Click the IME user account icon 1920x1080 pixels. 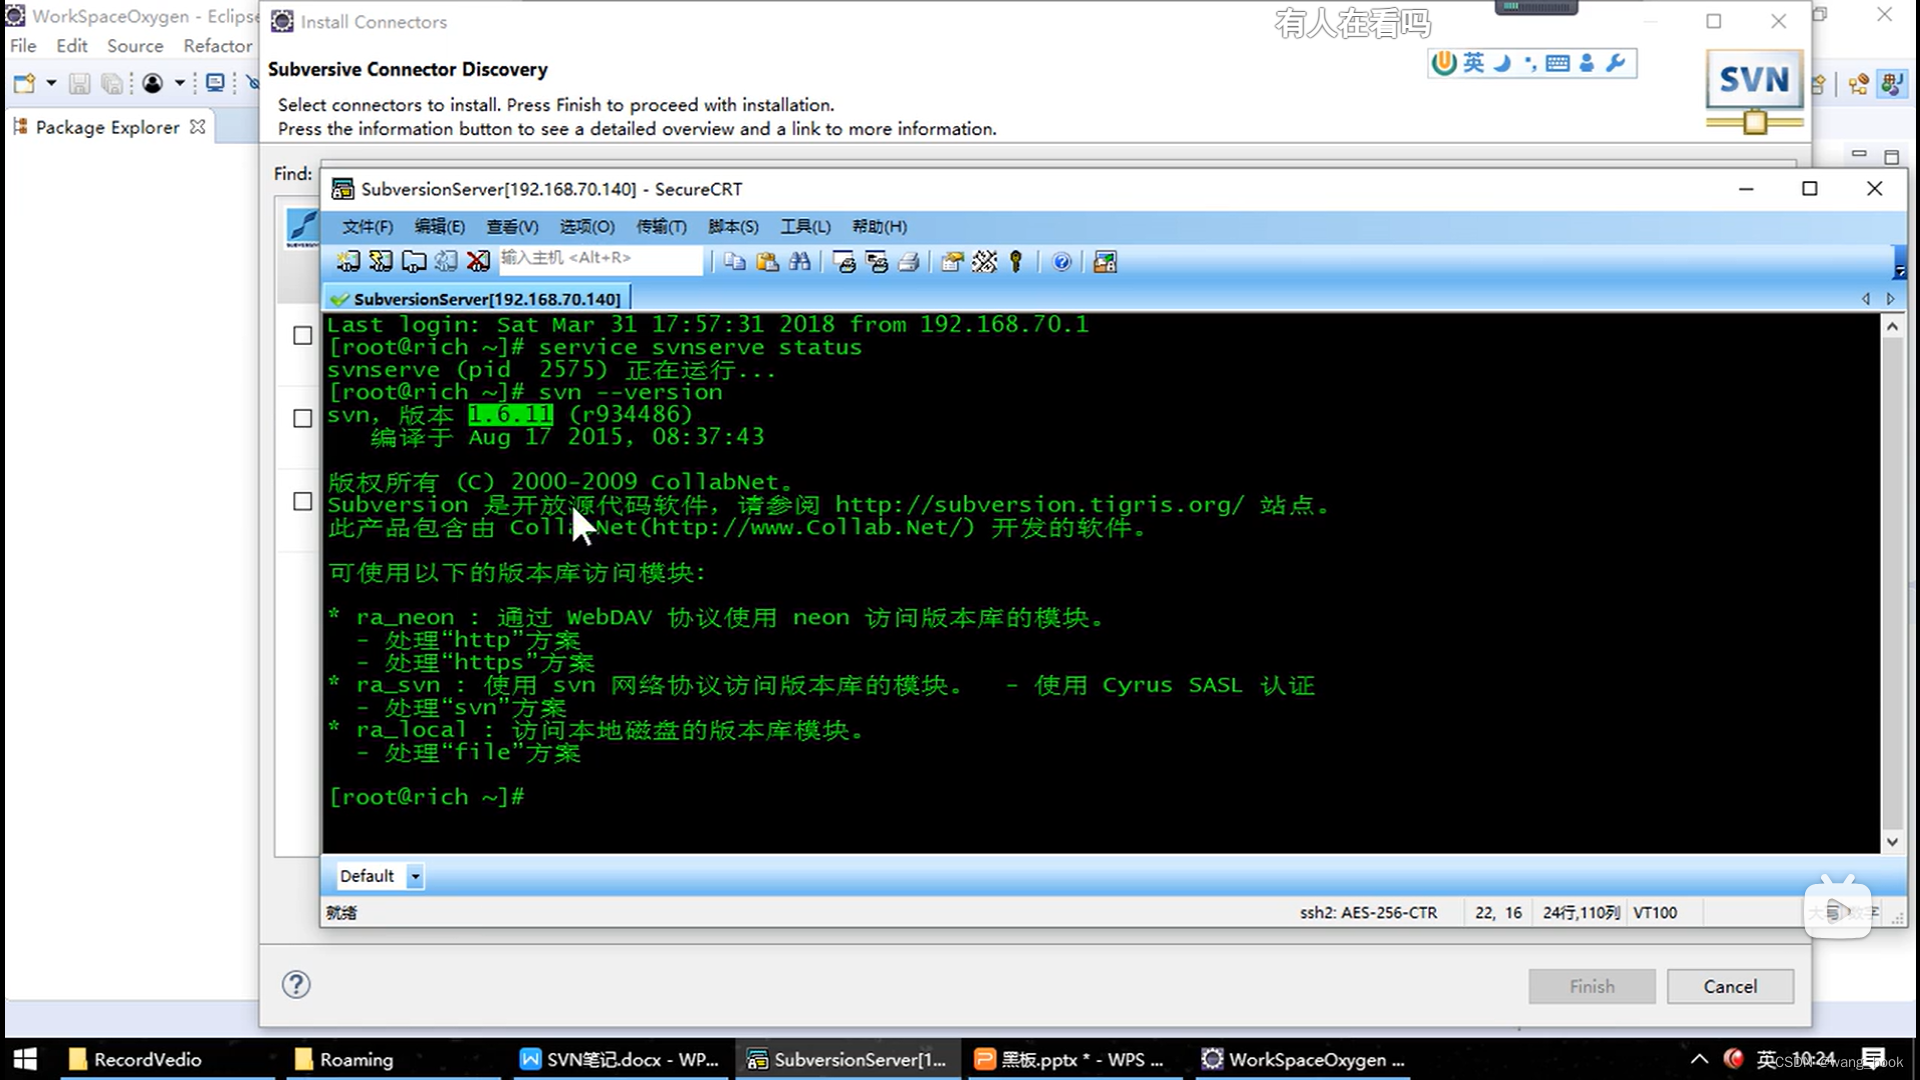[1587, 63]
